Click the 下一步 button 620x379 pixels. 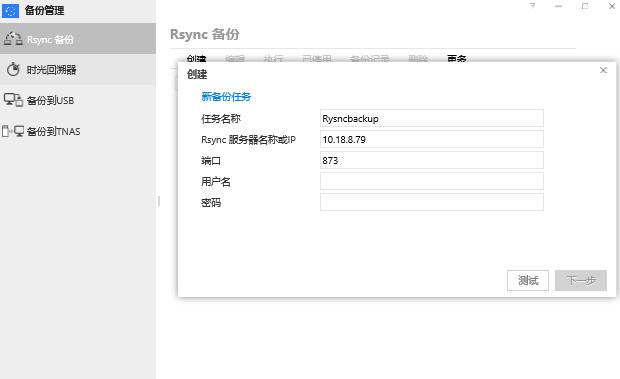(x=581, y=280)
